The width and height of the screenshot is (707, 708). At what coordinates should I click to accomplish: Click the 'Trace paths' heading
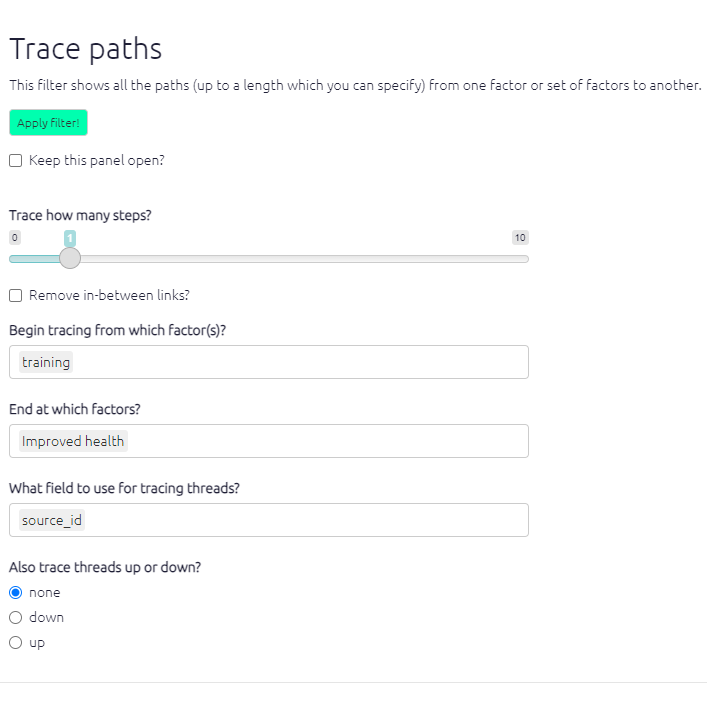click(86, 49)
